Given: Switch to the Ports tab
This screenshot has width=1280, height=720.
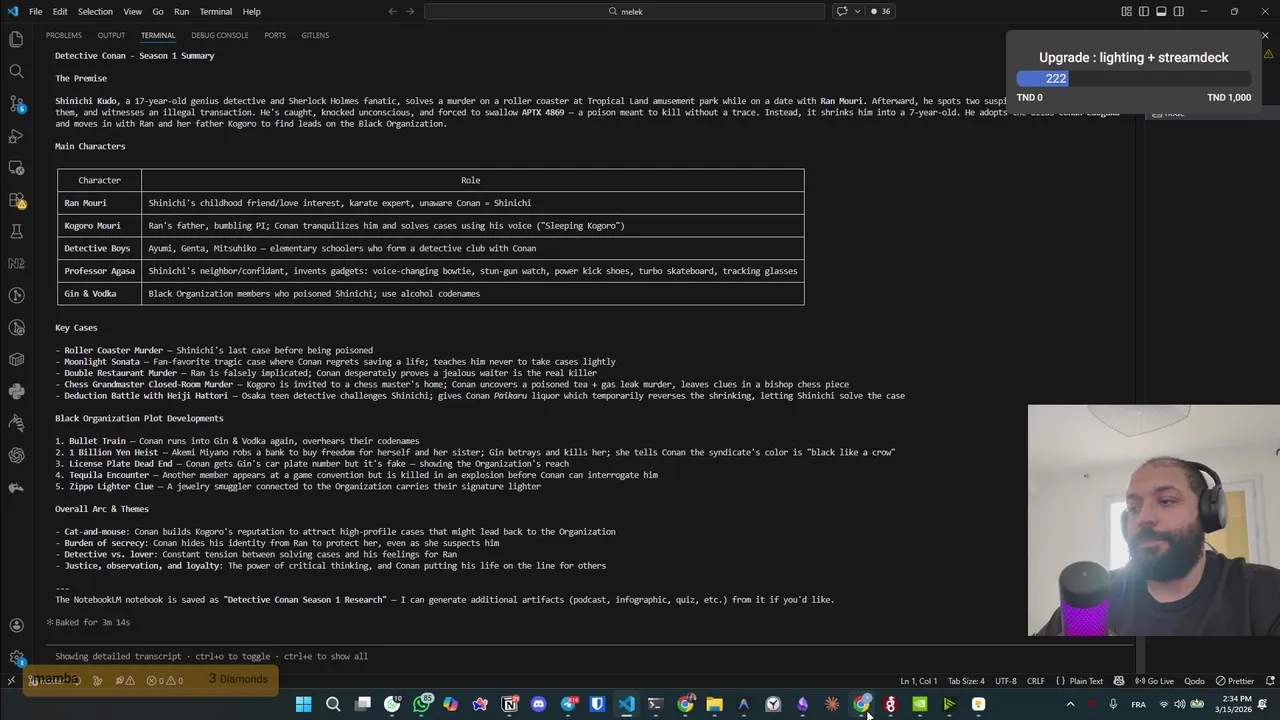Looking at the screenshot, I should coord(275,35).
